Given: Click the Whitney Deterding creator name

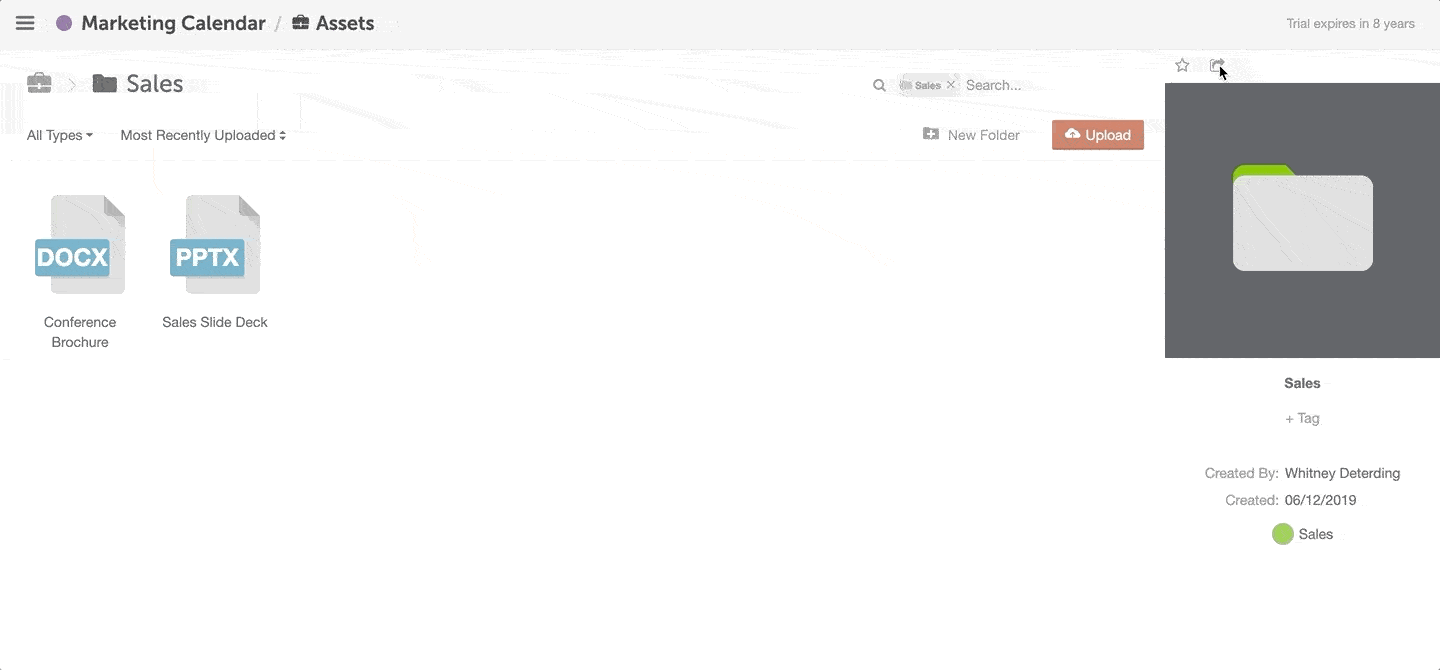Looking at the screenshot, I should pos(1342,473).
